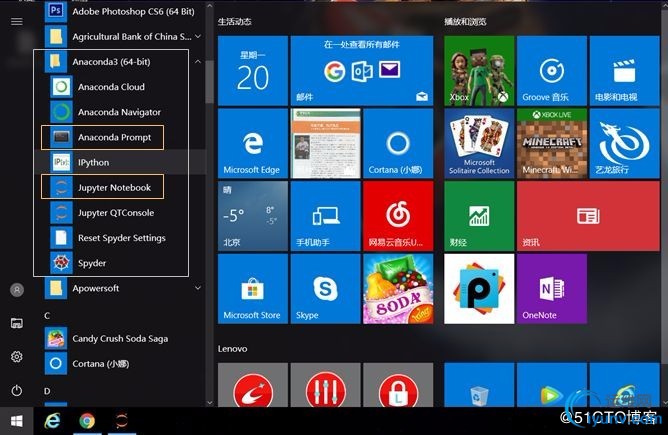Image resolution: width=668 pixels, height=435 pixels.
Task: Click the Microsoft Edge tile
Action: coord(252,143)
